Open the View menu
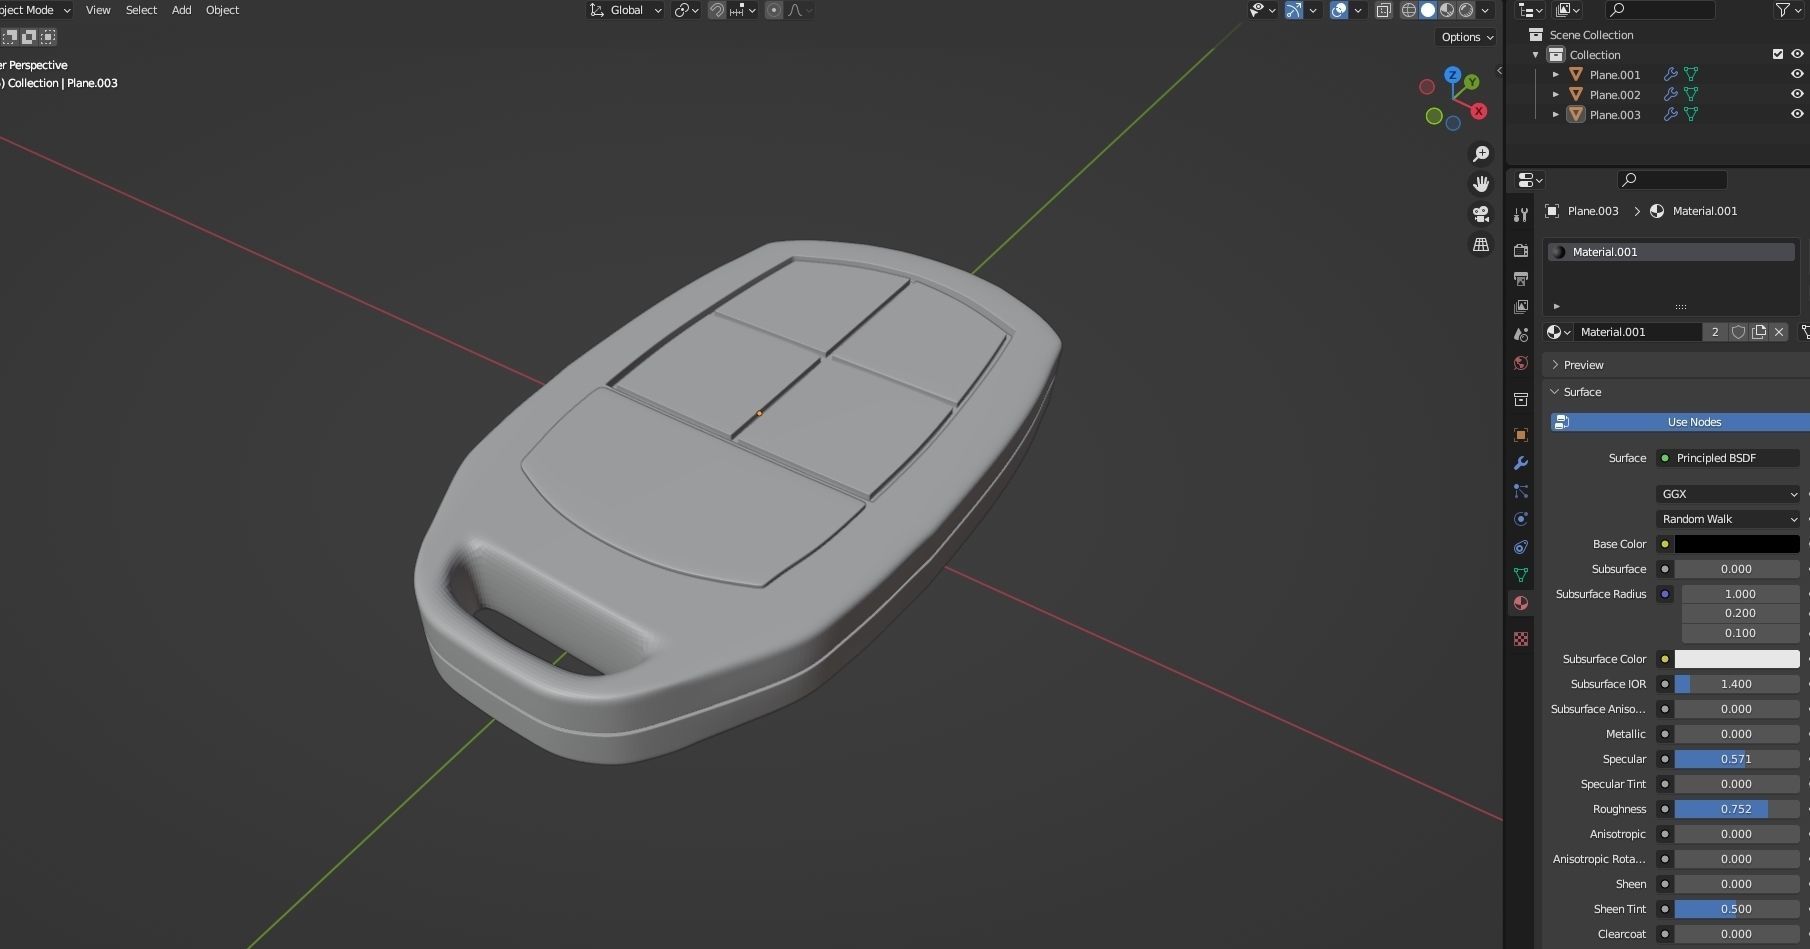Image resolution: width=1810 pixels, height=949 pixels. pos(98,10)
